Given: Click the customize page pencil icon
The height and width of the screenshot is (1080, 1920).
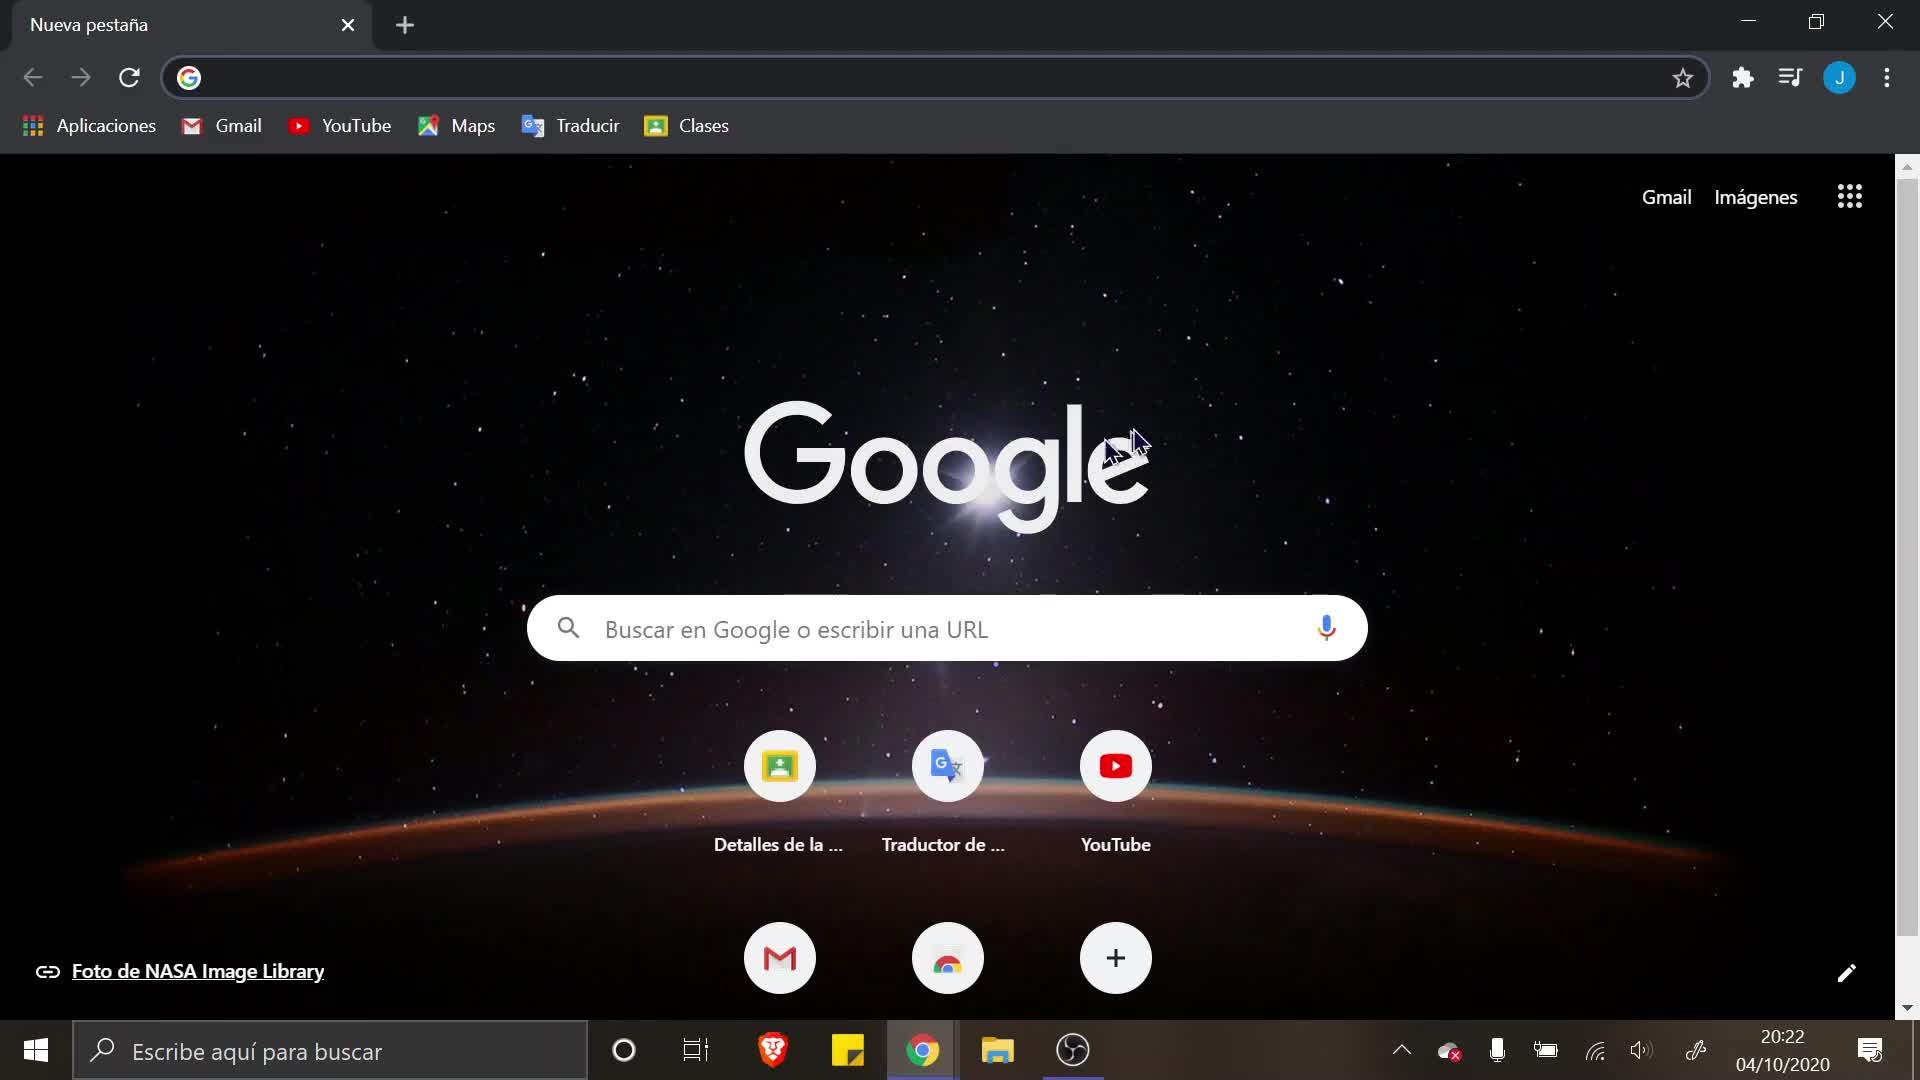Looking at the screenshot, I should (x=1846, y=973).
